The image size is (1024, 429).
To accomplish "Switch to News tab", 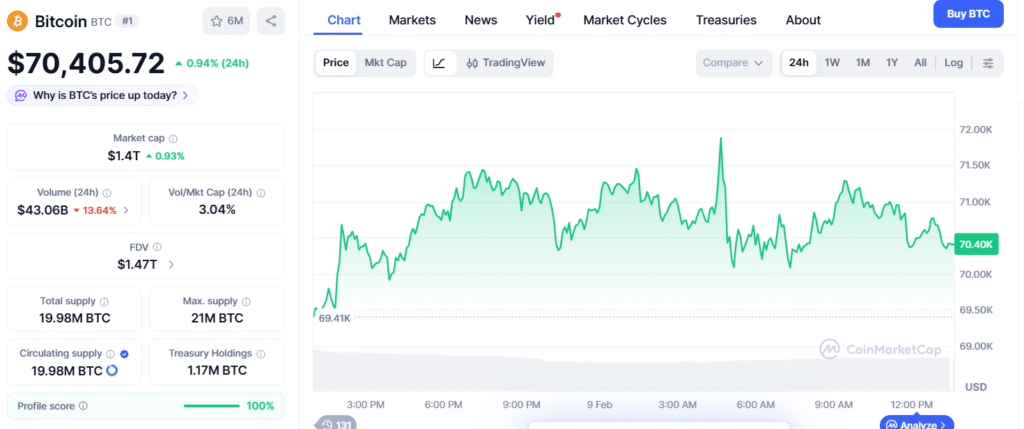I will point(481,20).
